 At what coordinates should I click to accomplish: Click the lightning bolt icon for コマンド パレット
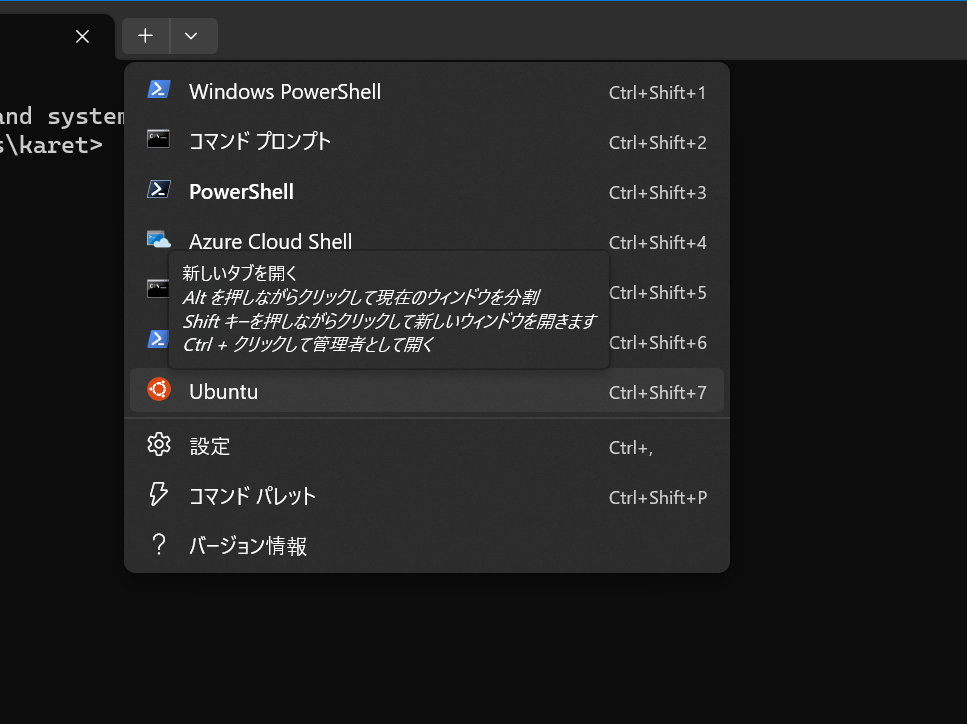click(158, 494)
